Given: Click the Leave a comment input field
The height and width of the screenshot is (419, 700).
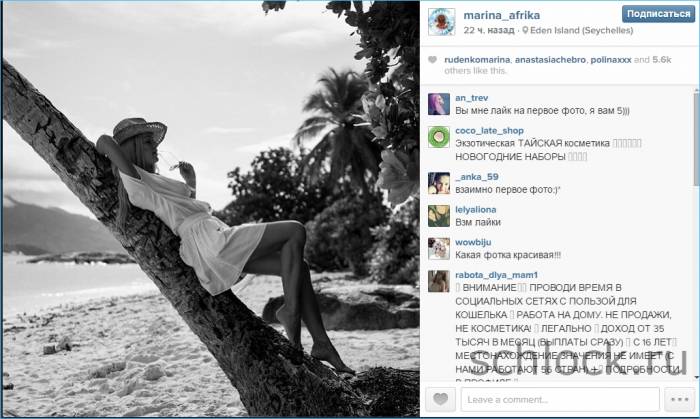Looking at the screenshot, I should tap(560, 399).
